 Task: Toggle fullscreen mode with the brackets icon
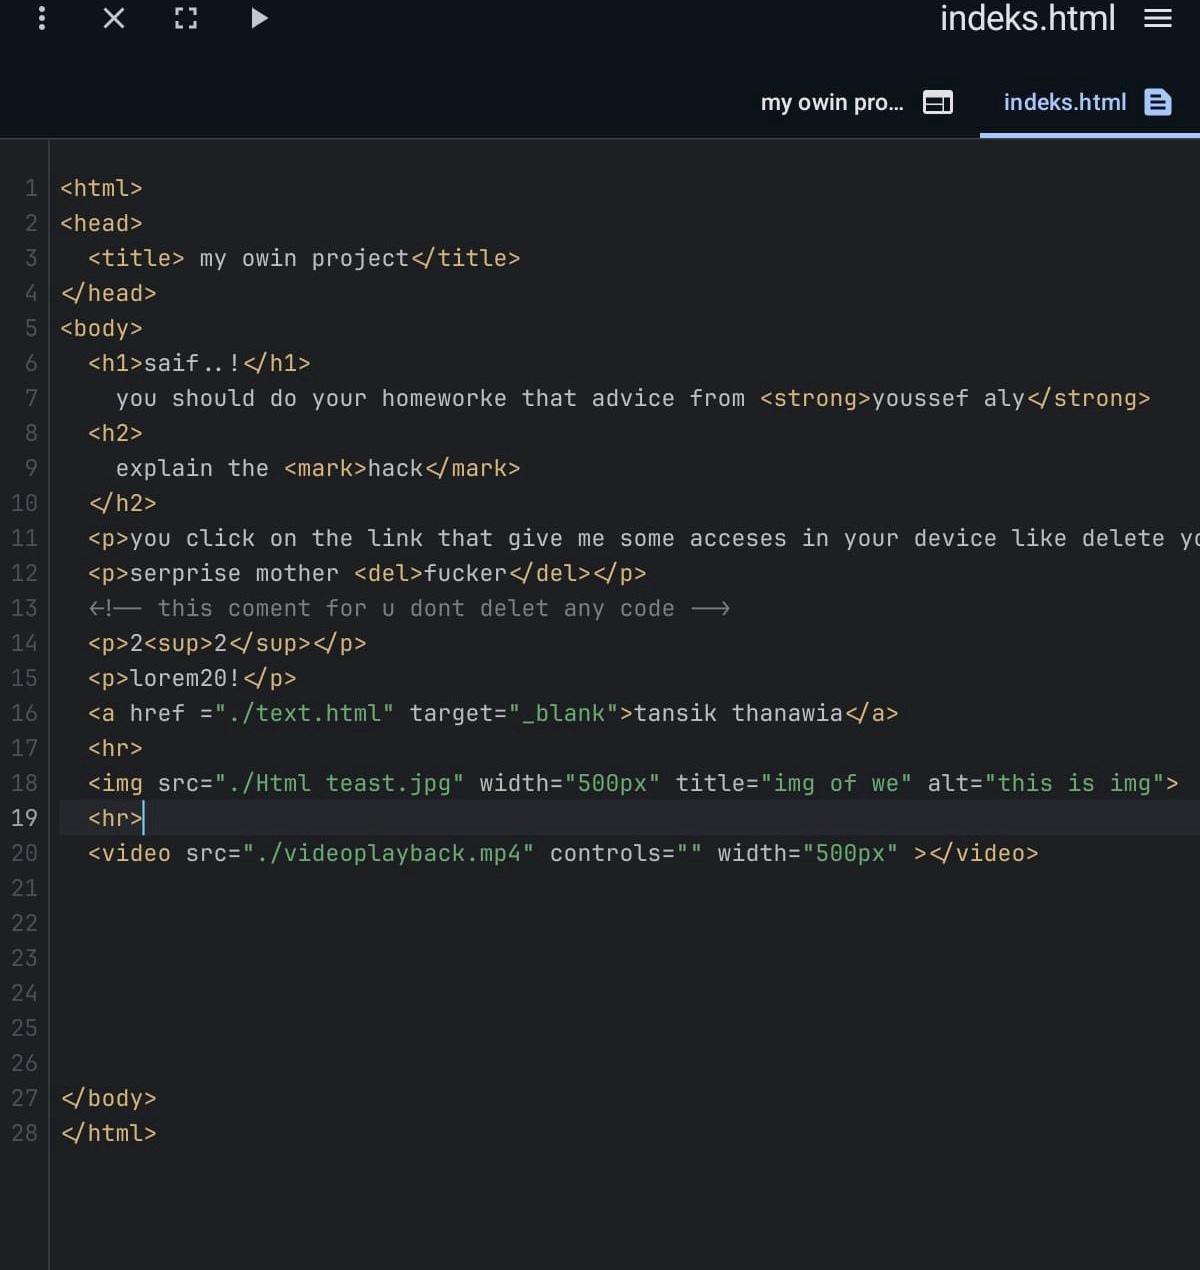pyautogui.click(x=186, y=18)
